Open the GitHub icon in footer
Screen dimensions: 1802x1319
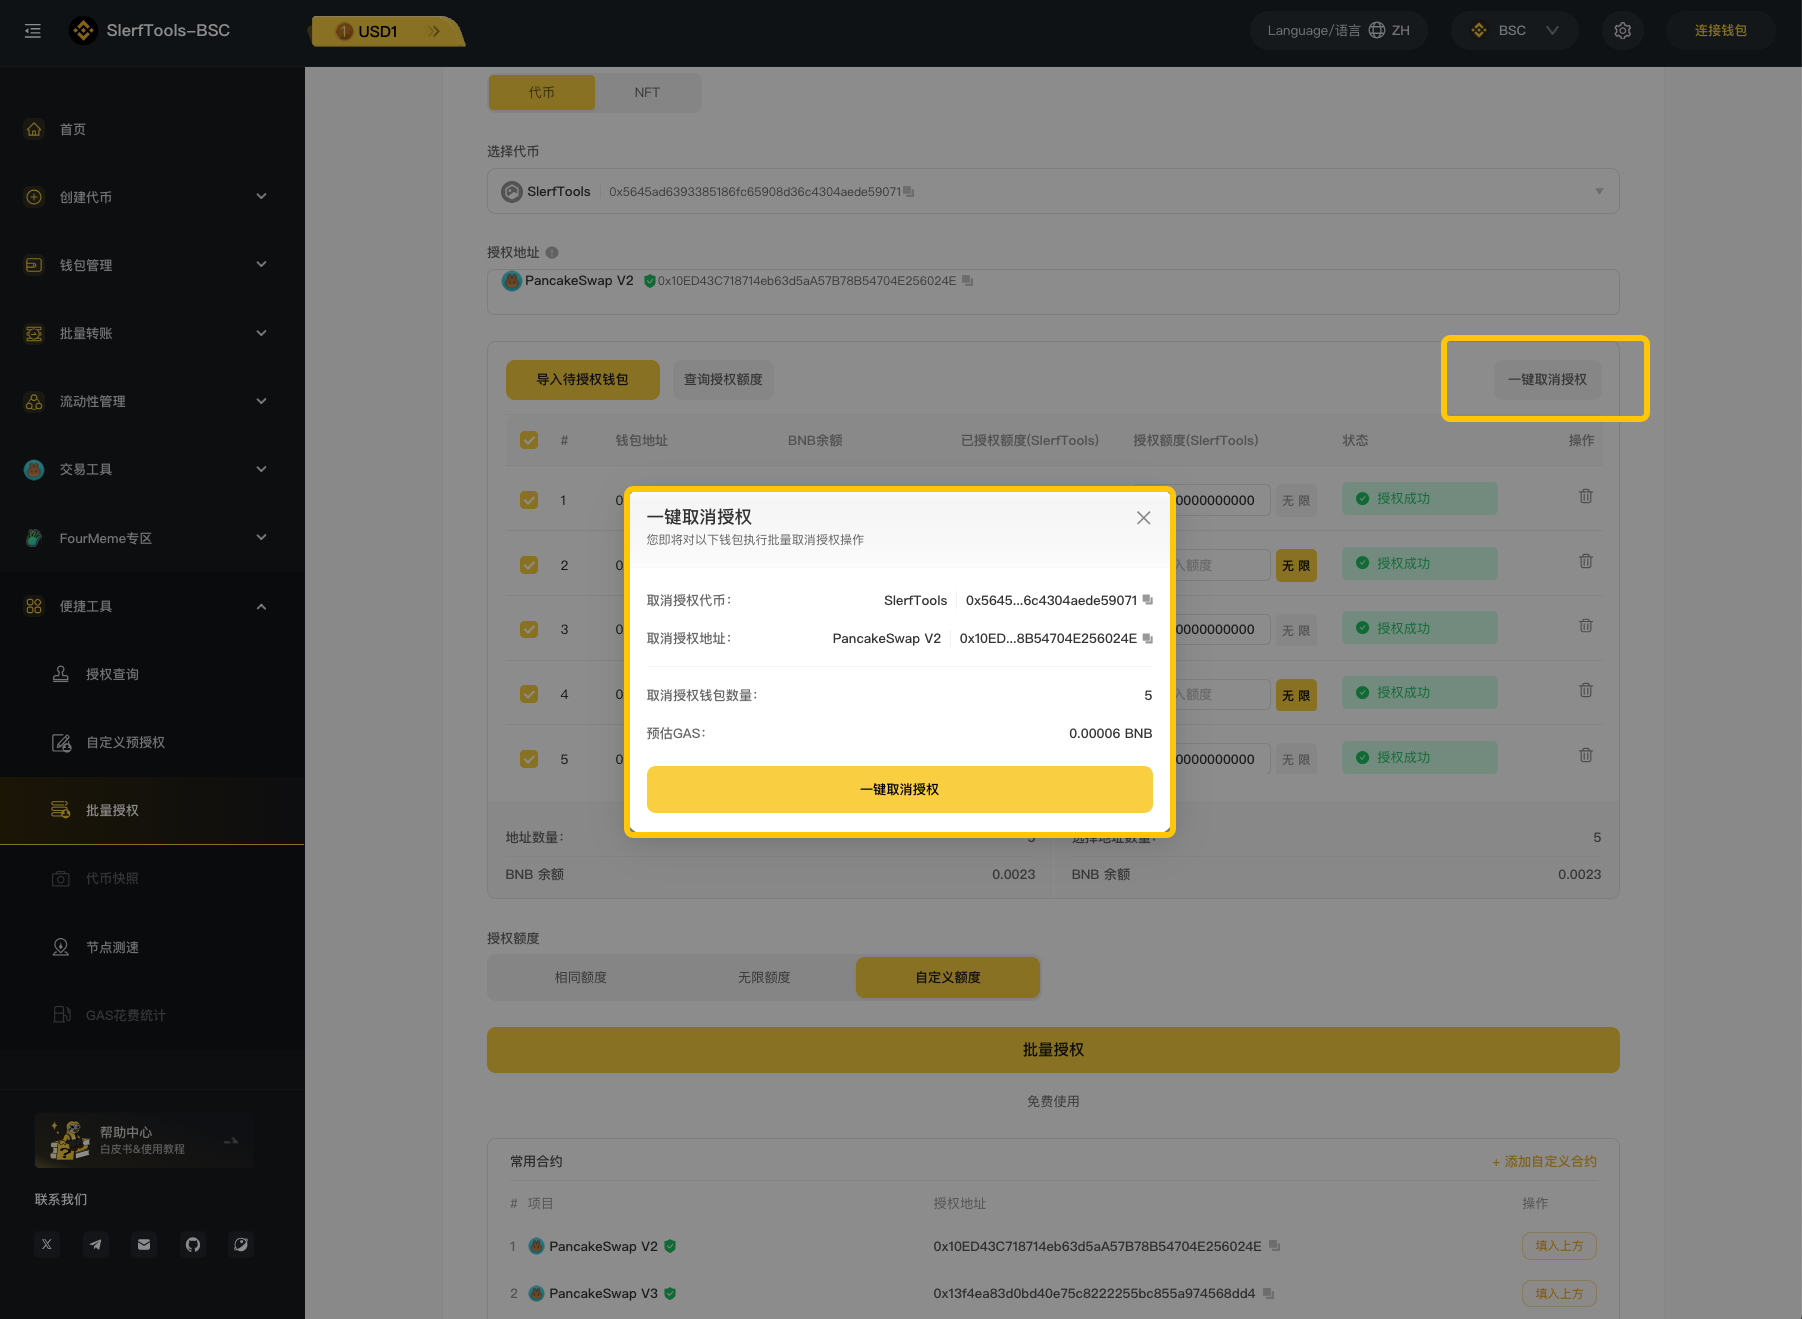click(x=193, y=1244)
